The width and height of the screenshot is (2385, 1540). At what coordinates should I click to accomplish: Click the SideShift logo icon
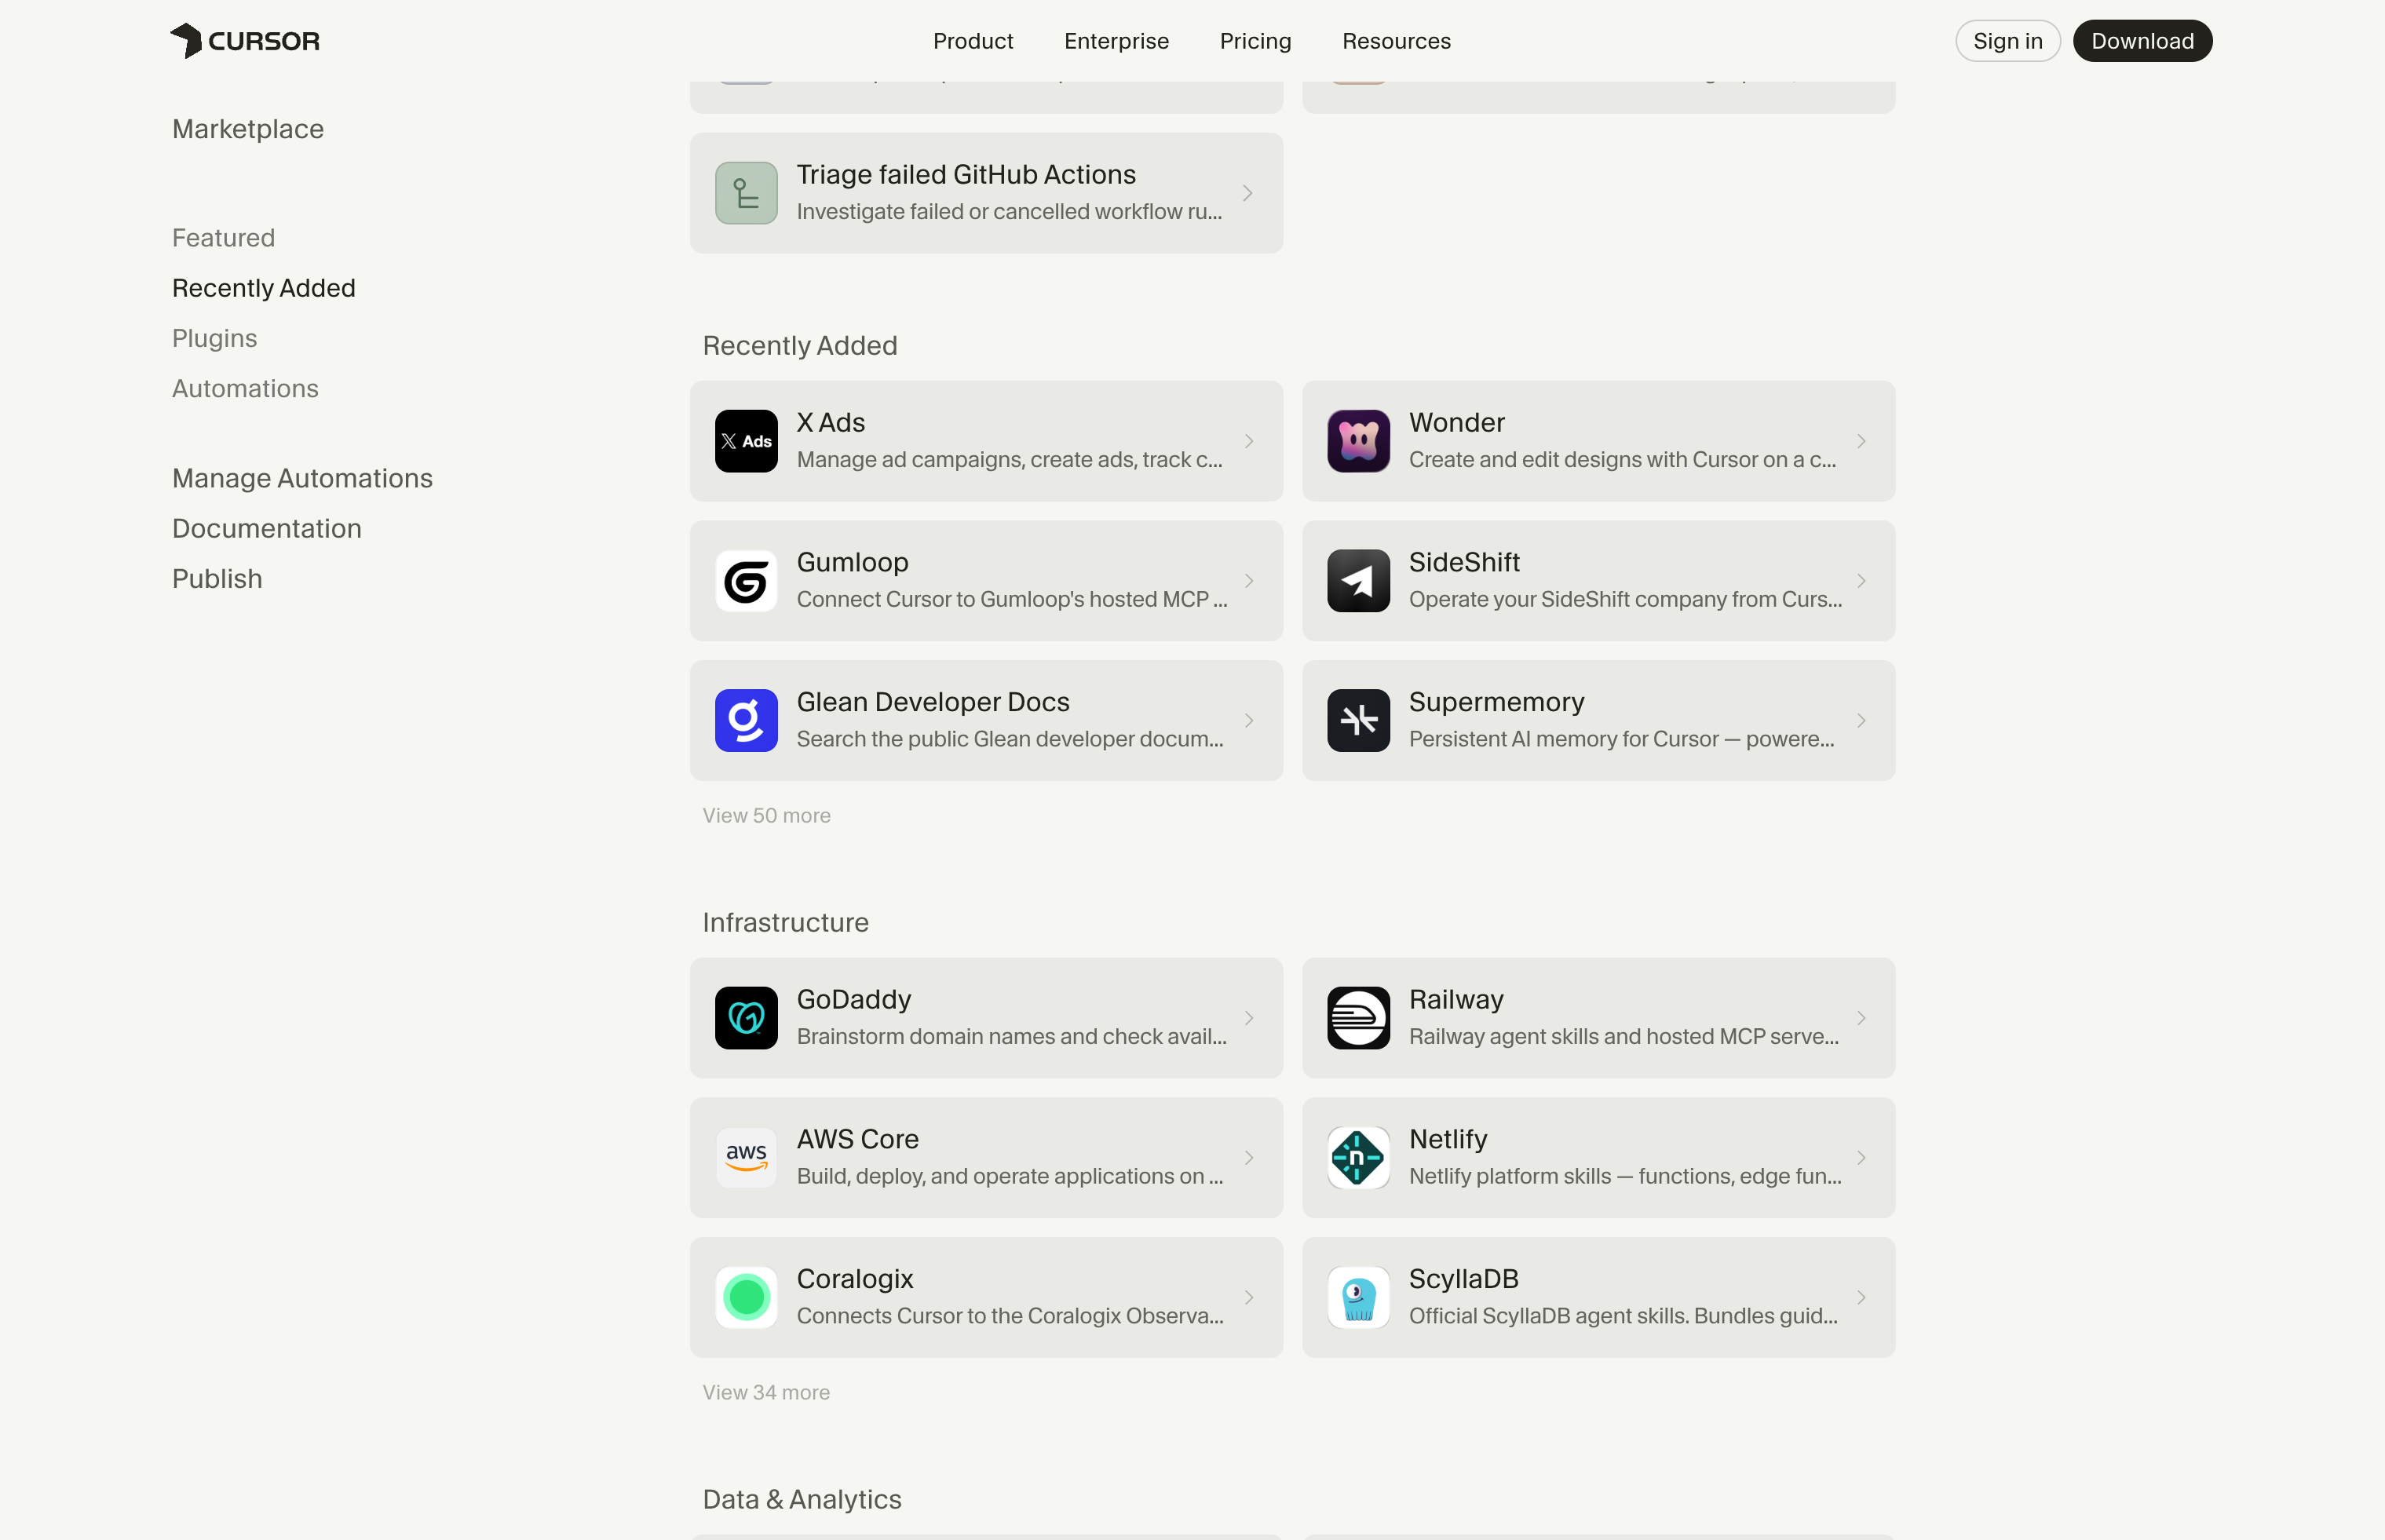(x=1358, y=581)
